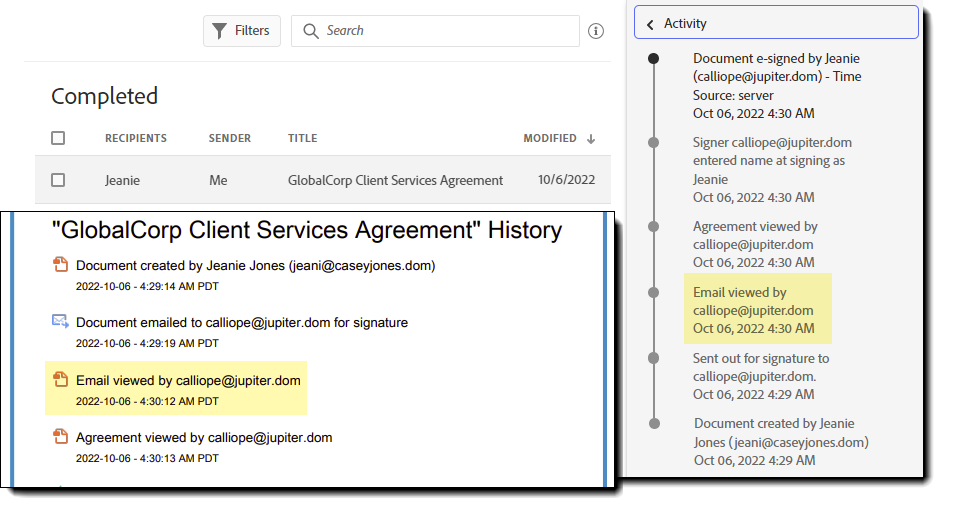Click the Document emailed envelope icon

coord(60,321)
